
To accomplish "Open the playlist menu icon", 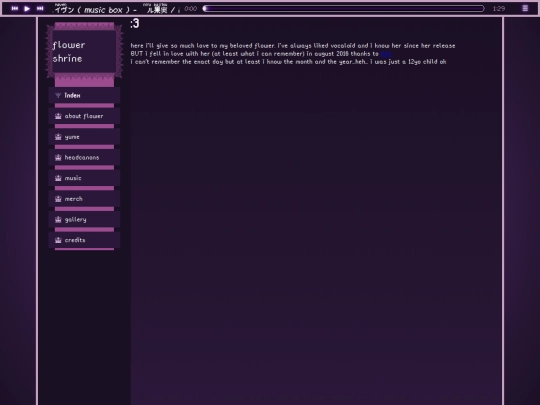I will (x=525, y=8).
